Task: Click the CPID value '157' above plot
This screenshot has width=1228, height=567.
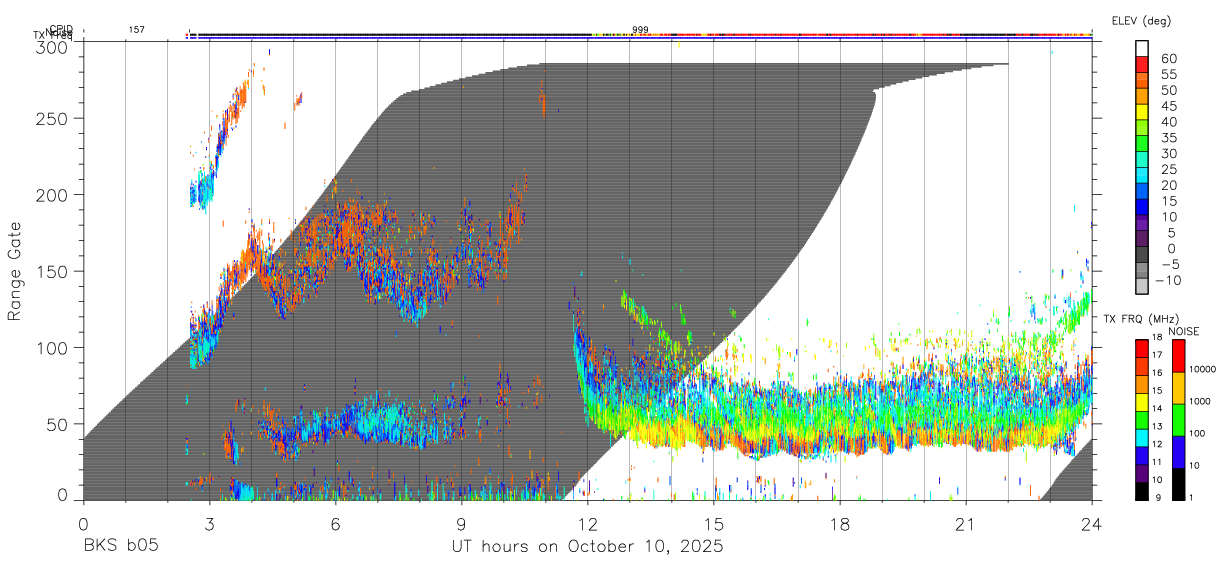Action: coord(136,30)
